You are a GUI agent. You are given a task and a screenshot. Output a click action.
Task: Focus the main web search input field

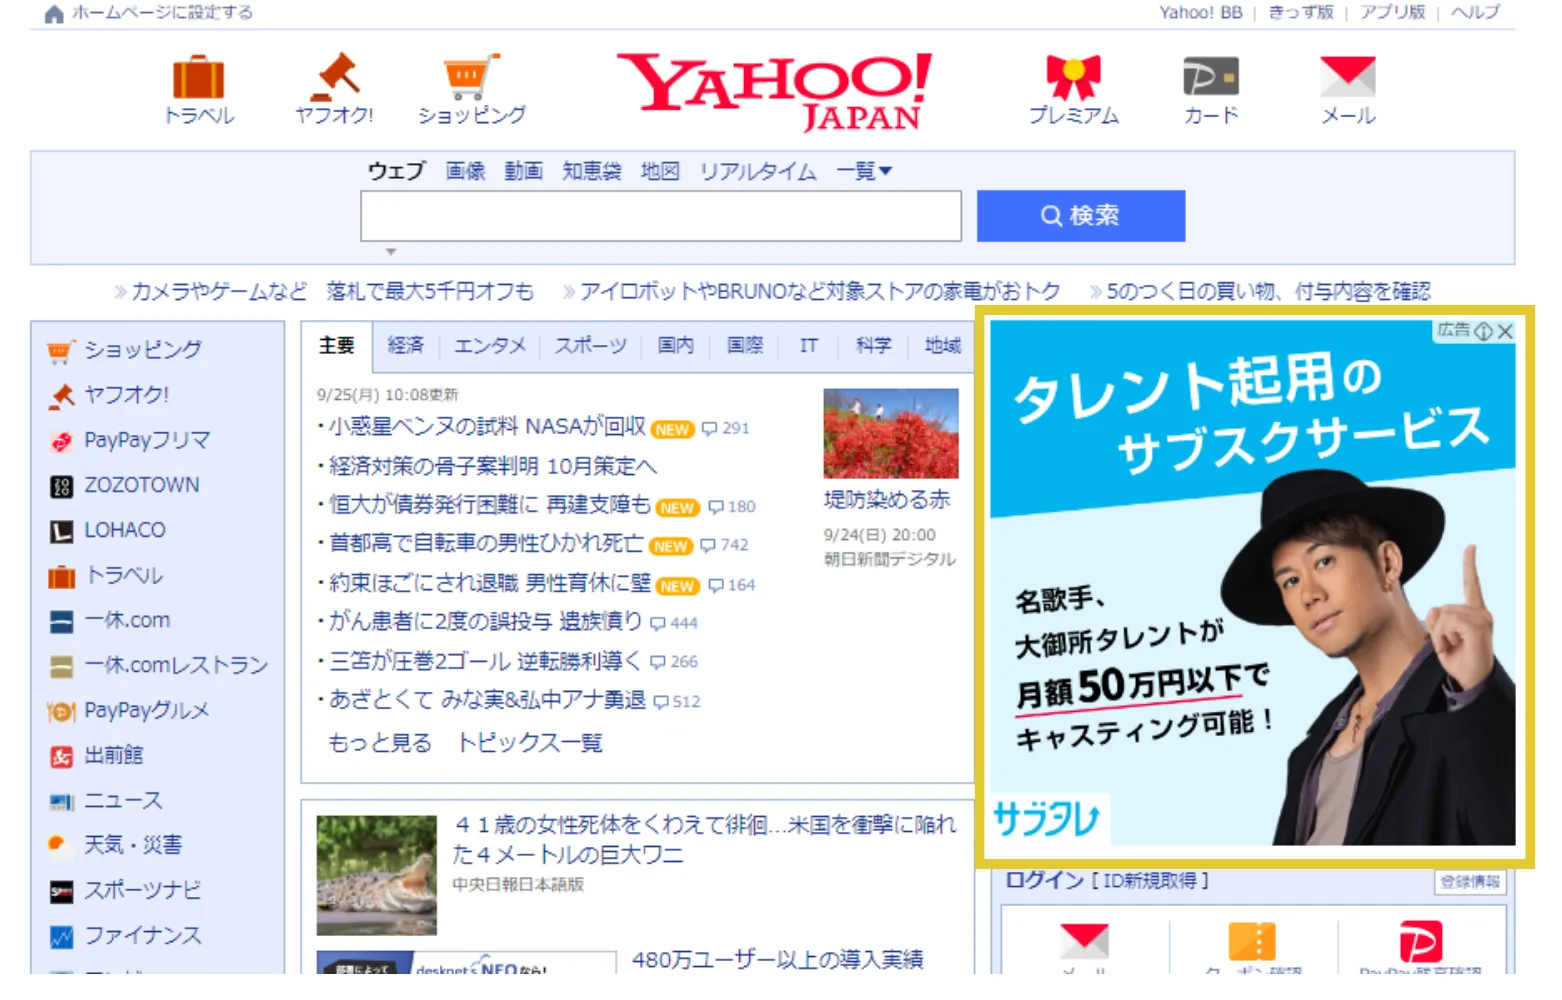pos(661,216)
